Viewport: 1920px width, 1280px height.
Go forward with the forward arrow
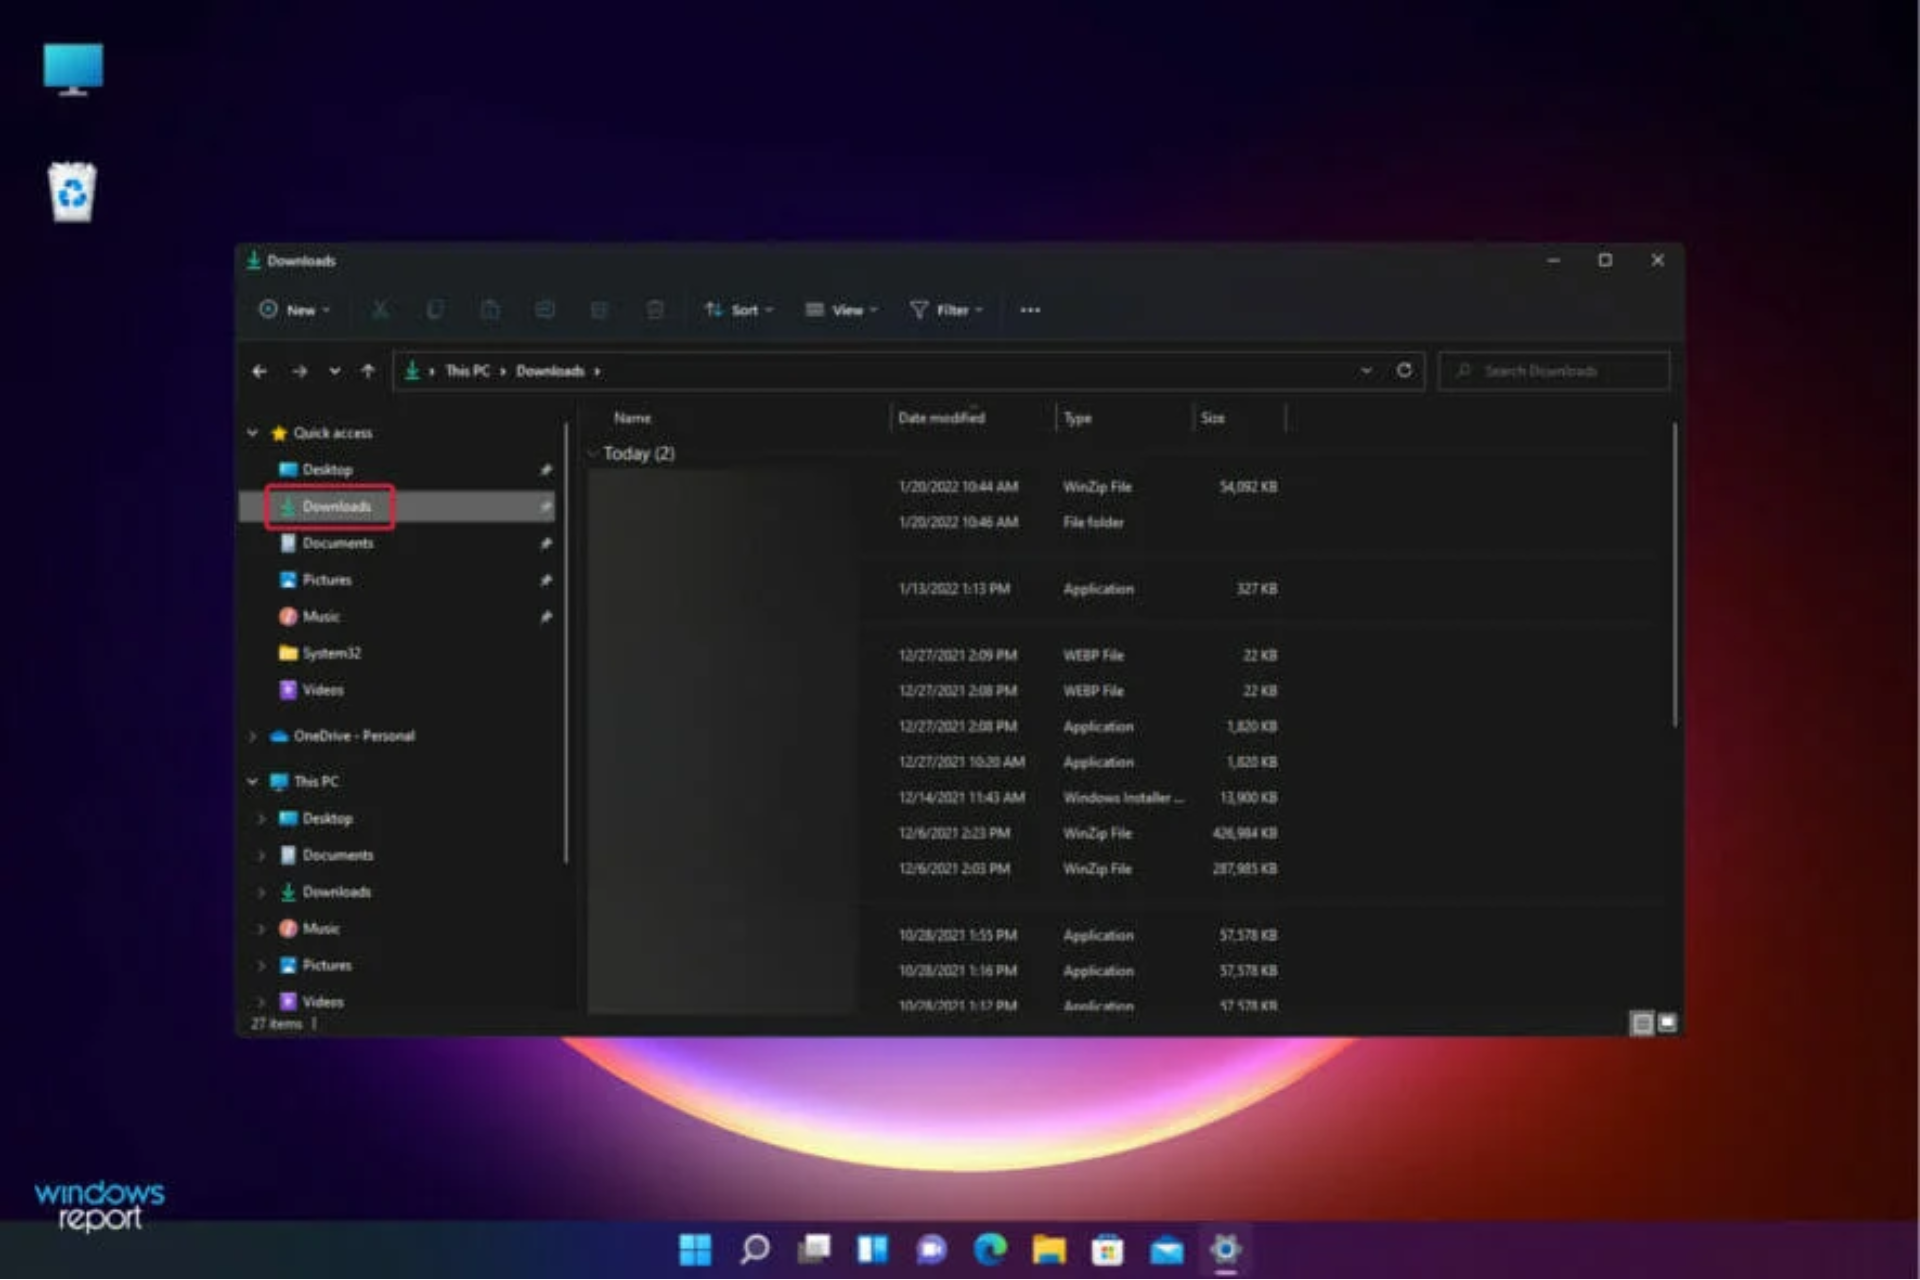(x=299, y=371)
